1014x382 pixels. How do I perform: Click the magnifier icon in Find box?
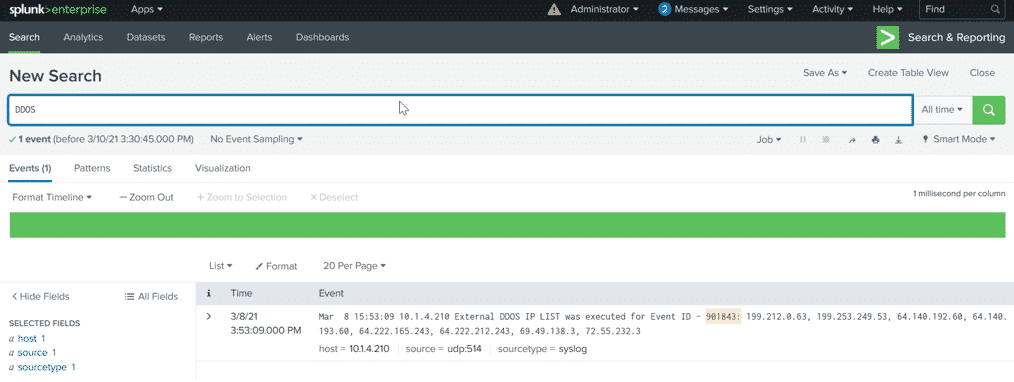pyautogui.click(x=995, y=9)
